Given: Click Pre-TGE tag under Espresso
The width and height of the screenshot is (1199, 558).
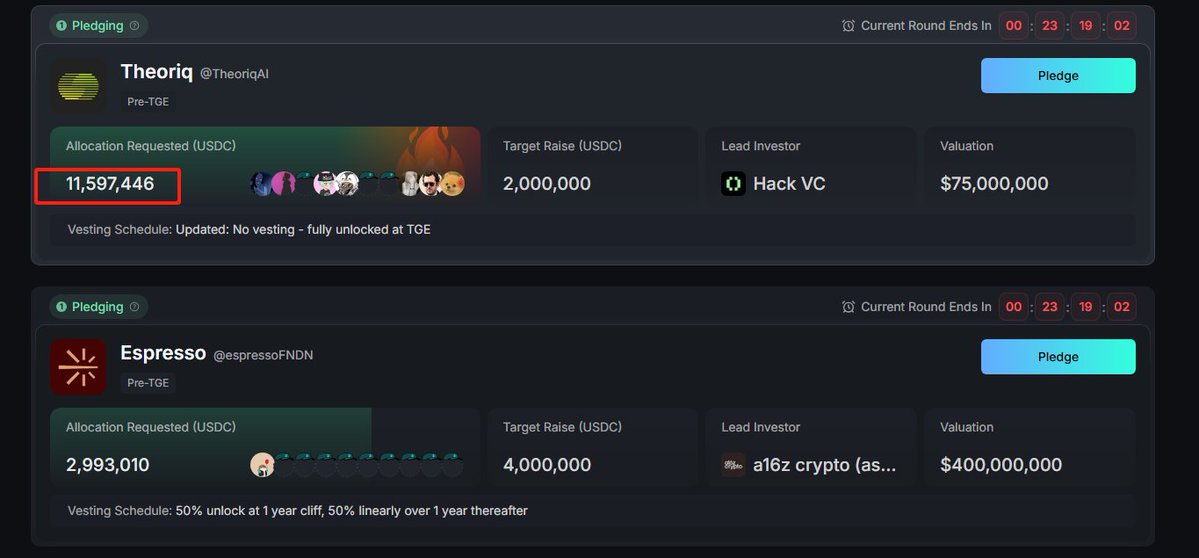Looking at the screenshot, I should (x=148, y=383).
